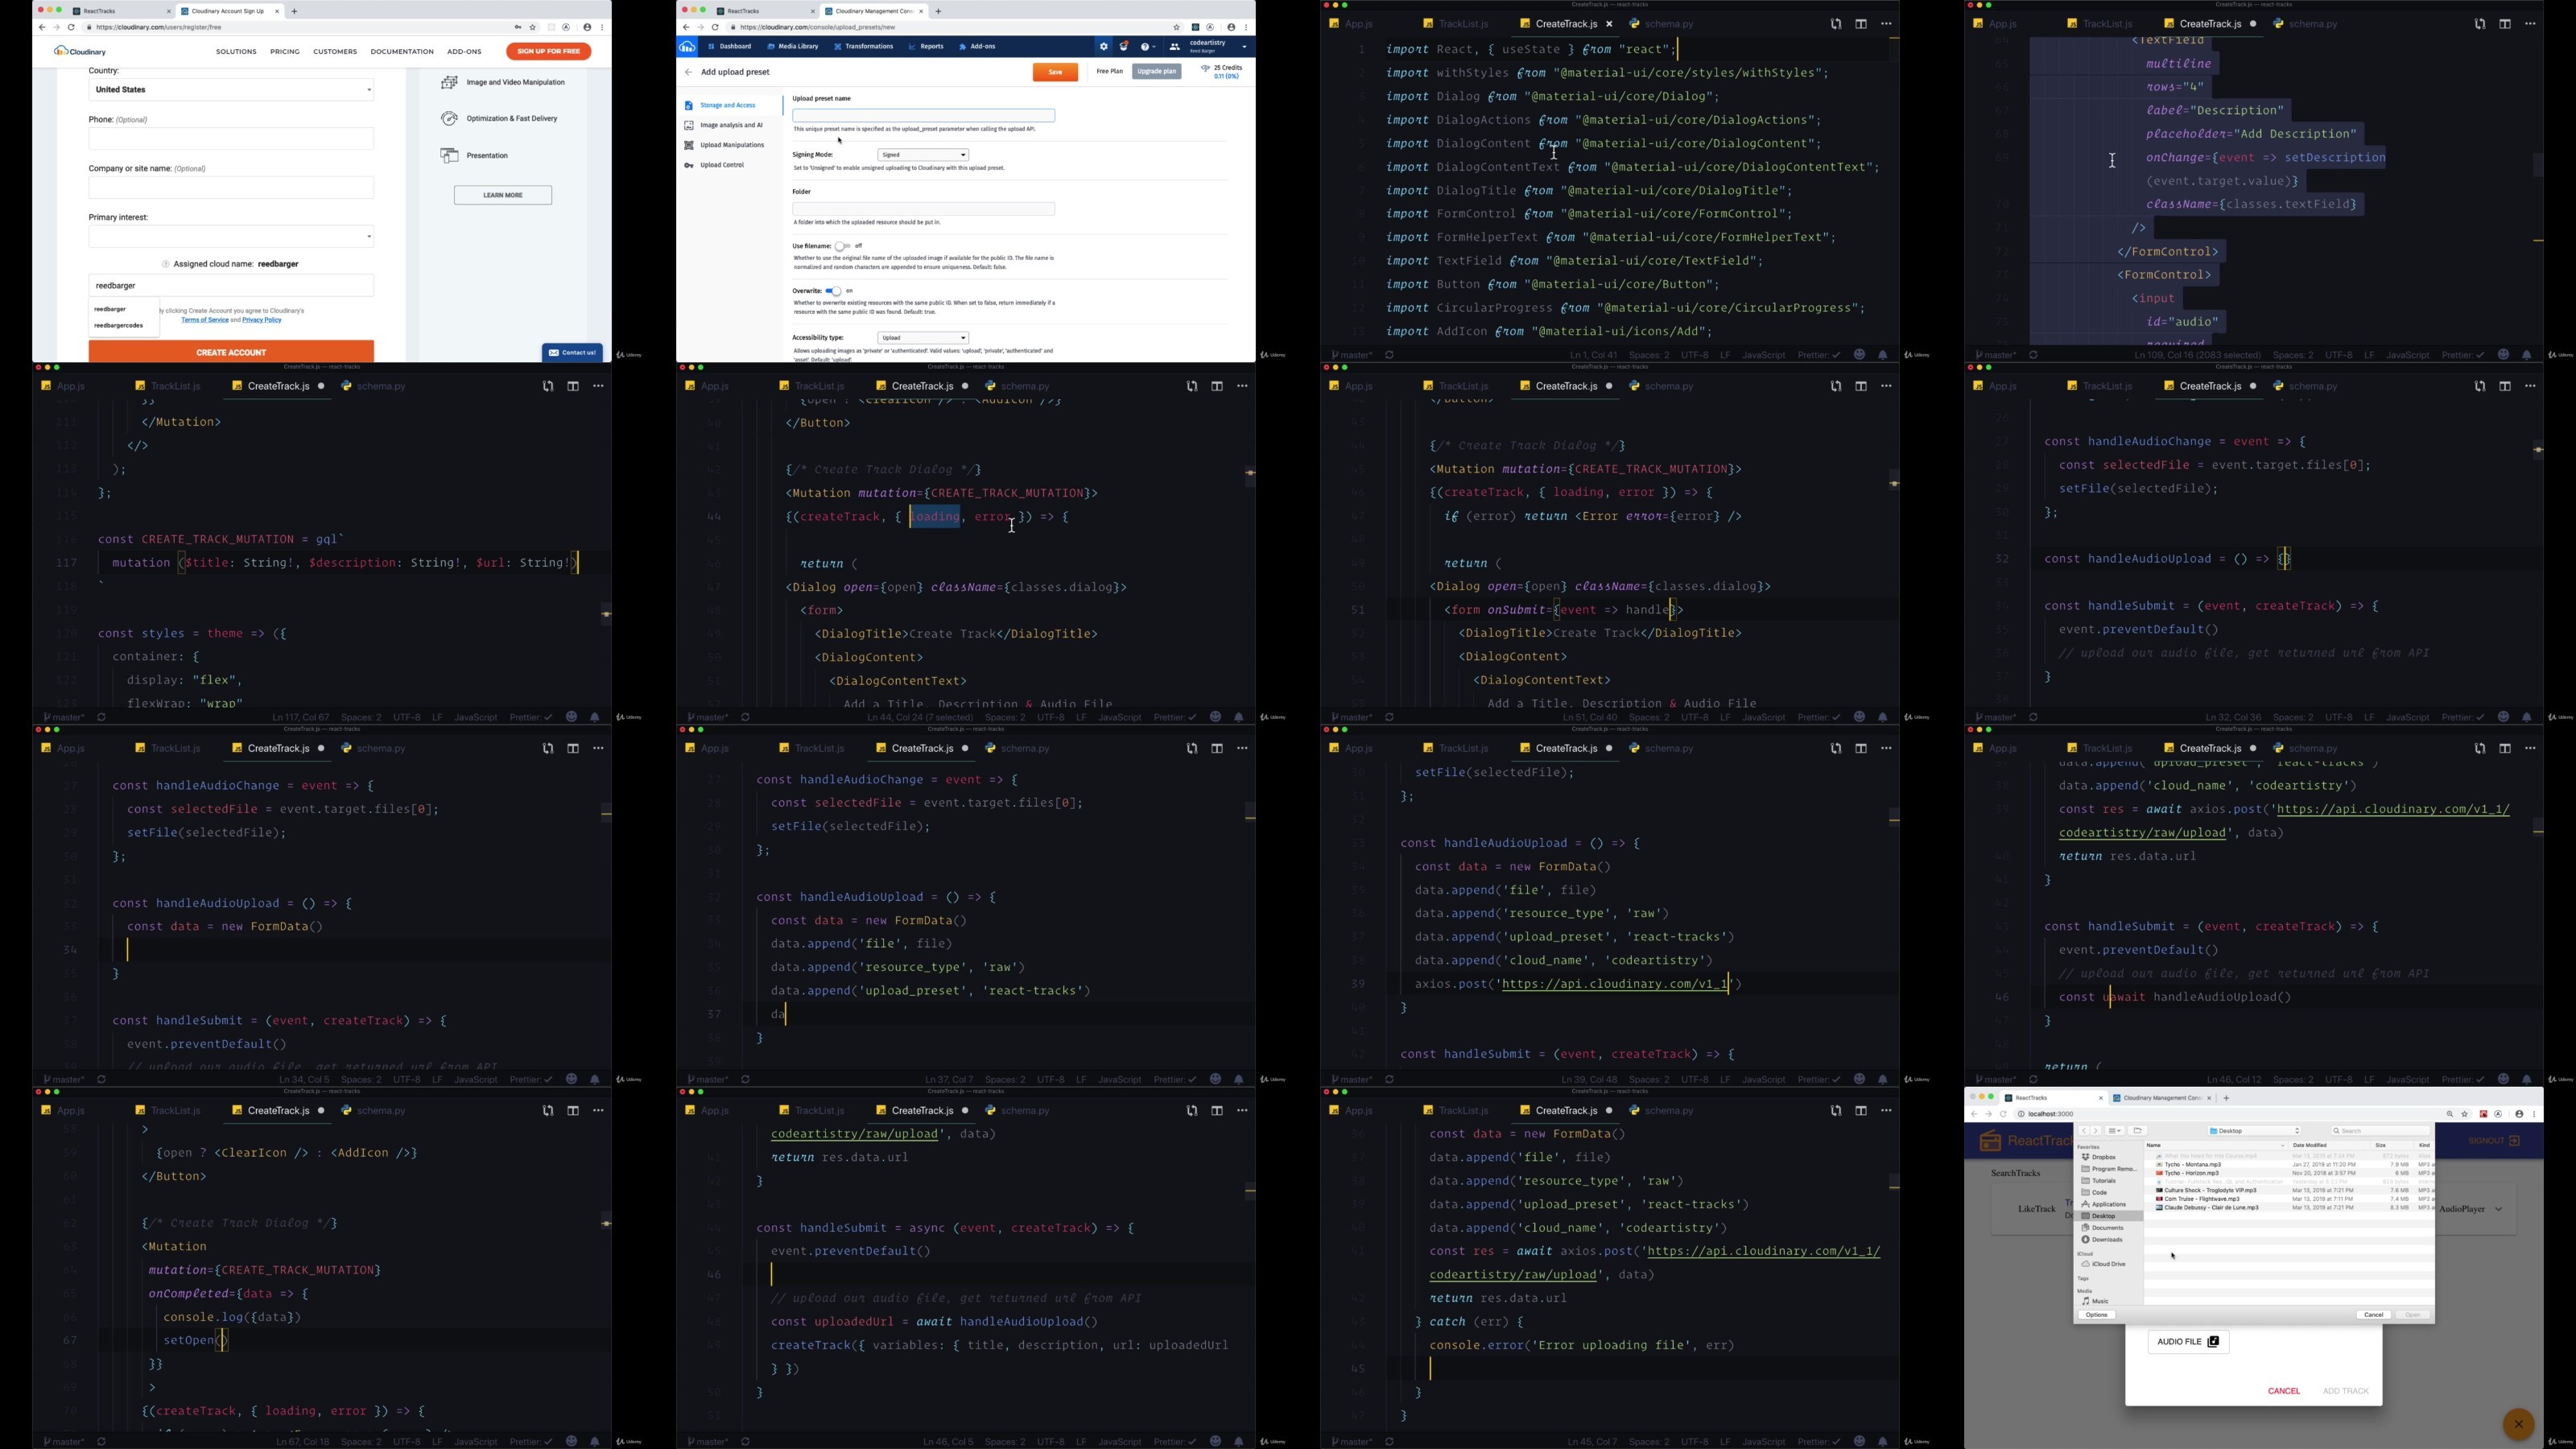Click the Cloudinary logo on signup page

coord(80,52)
